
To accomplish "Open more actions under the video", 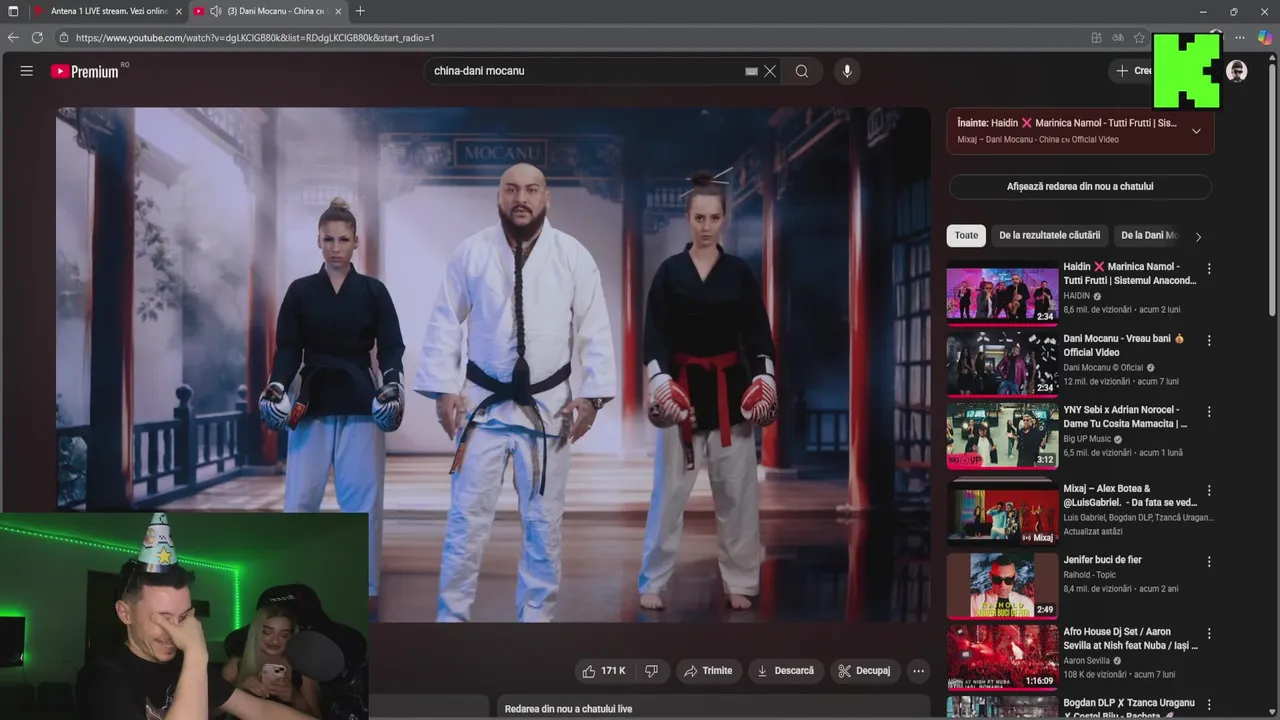I will point(918,671).
